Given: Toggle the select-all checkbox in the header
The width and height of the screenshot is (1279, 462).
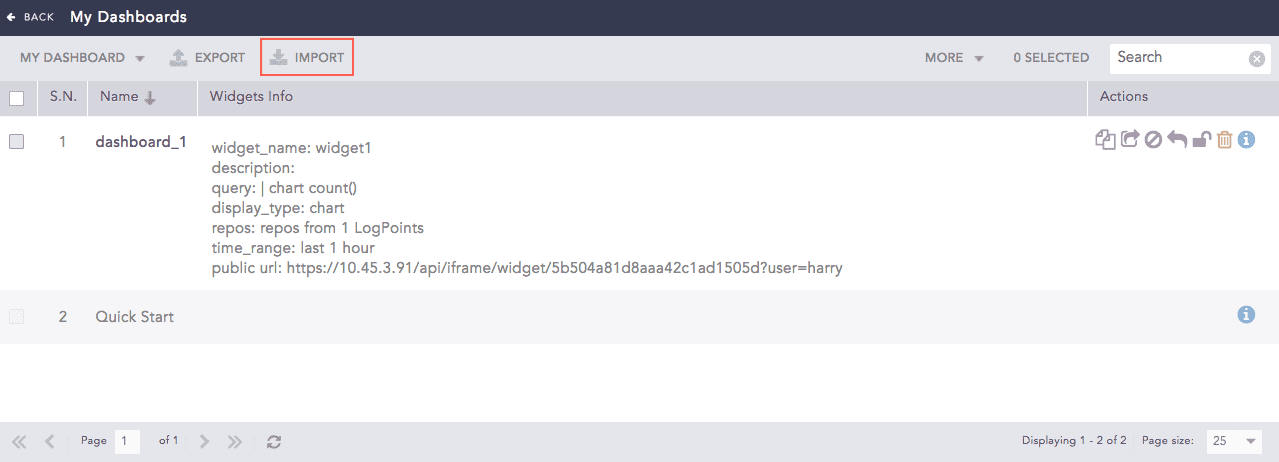Looking at the screenshot, I should point(17,98).
